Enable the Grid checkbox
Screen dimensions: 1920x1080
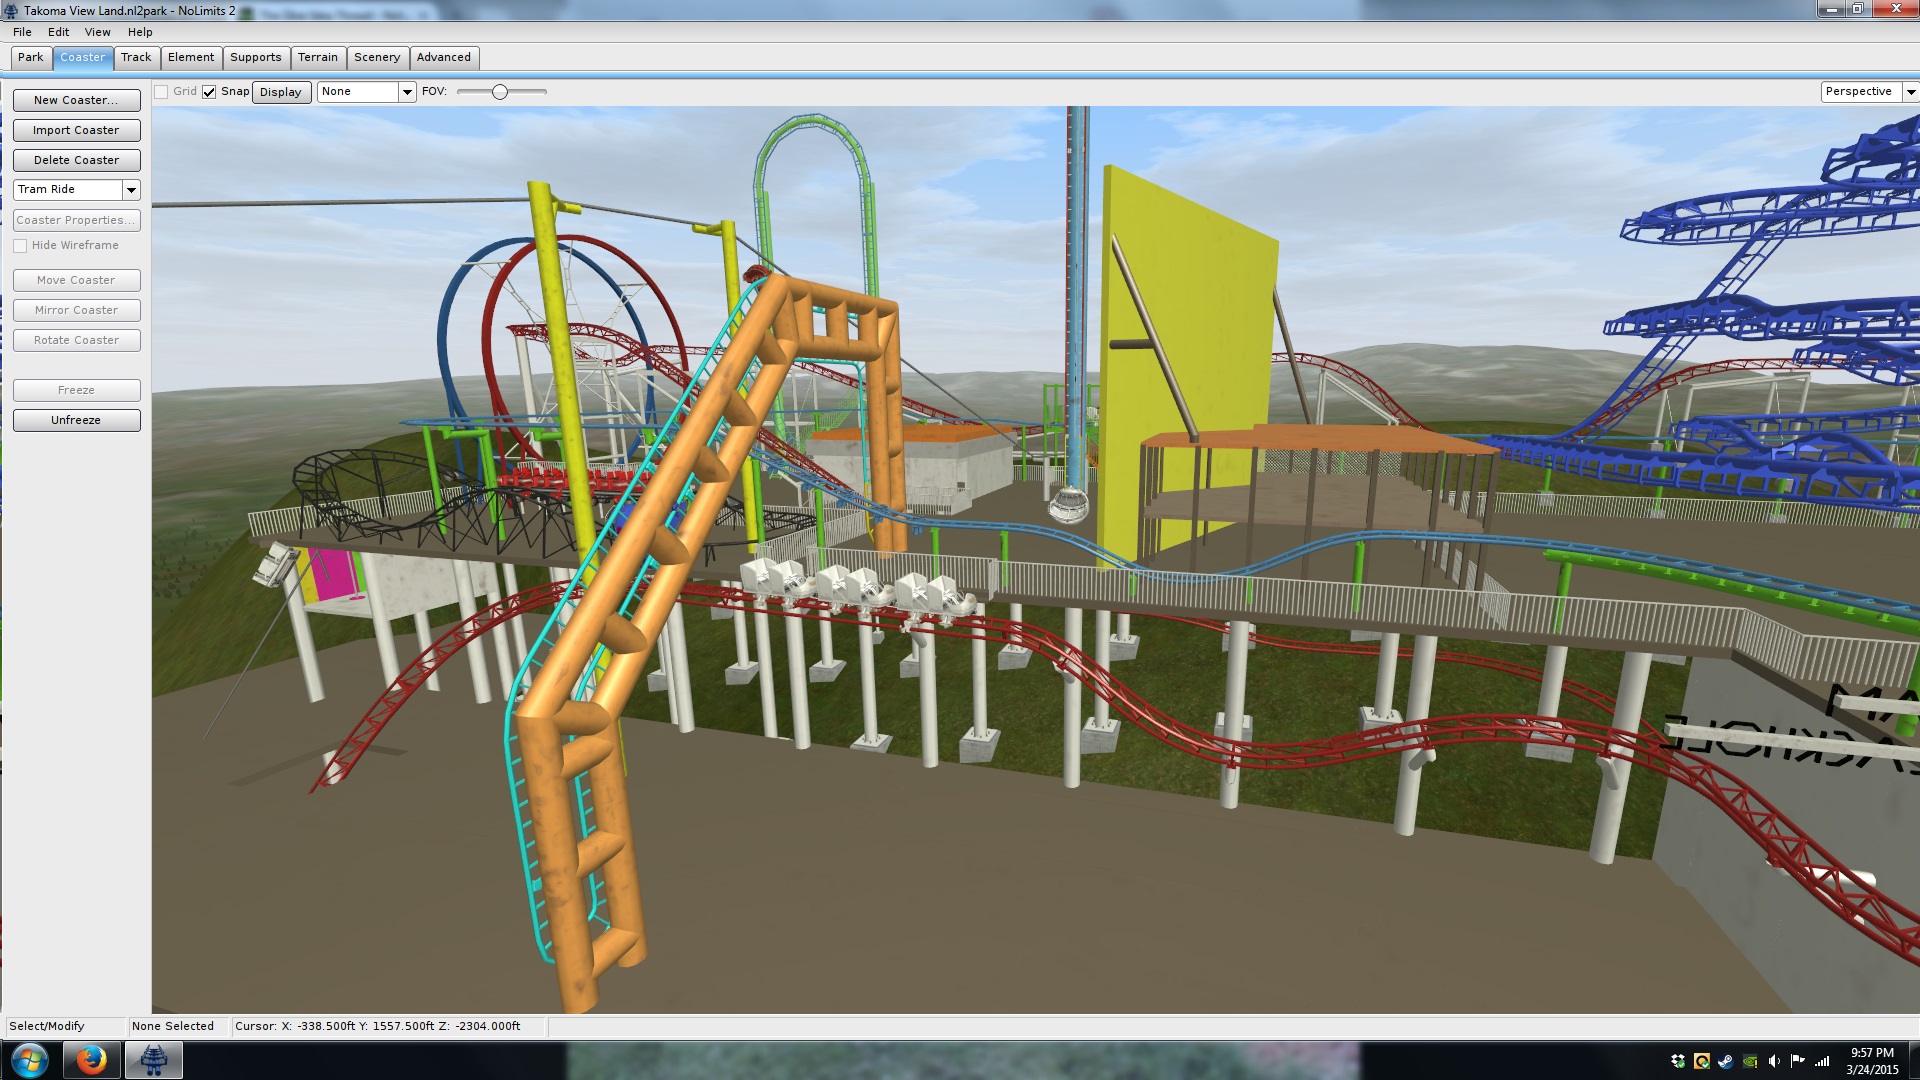161,92
